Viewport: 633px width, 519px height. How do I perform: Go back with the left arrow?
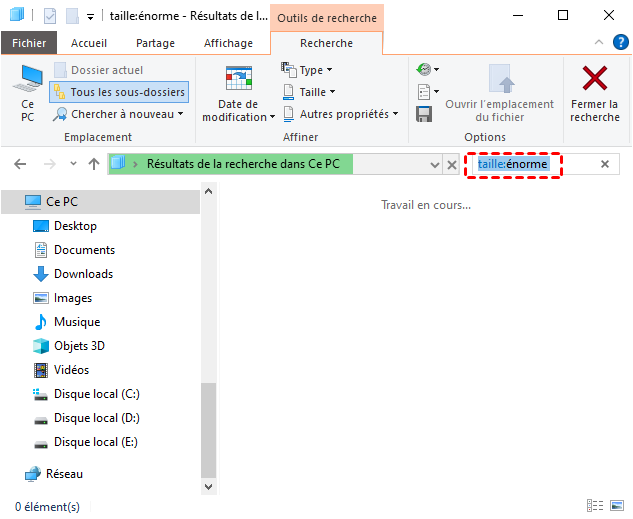click(20, 164)
